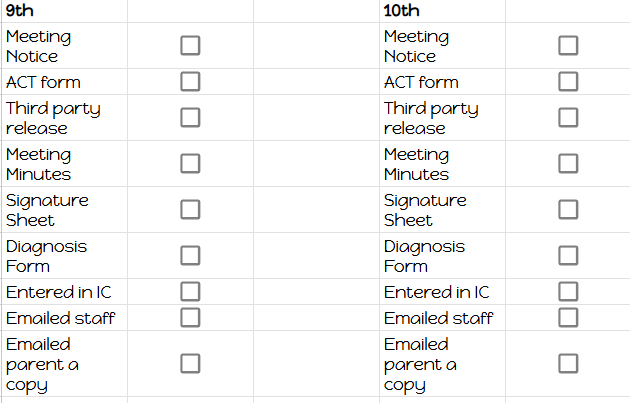Check the 9th grade Signature Sheet box
The height and width of the screenshot is (403, 630).
point(190,209)
